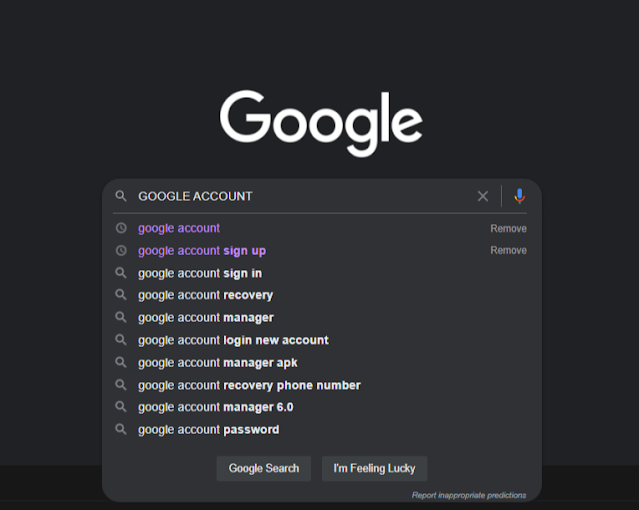Choose 'google account recovery' suggestion
This screenshot has height=510, width=639.
322,295
